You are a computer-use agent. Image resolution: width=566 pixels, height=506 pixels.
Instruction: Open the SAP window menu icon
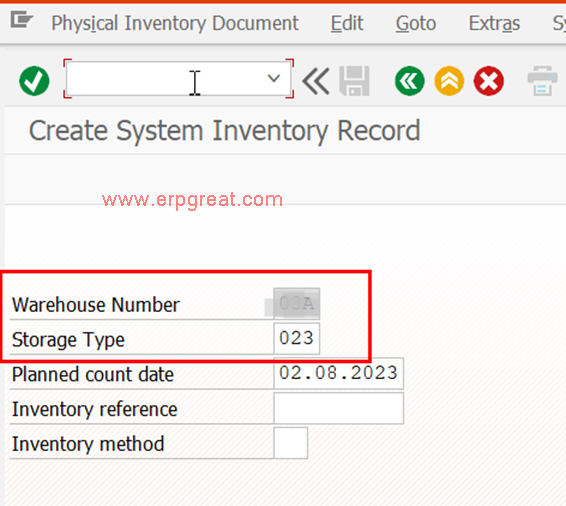coord(21,20)
